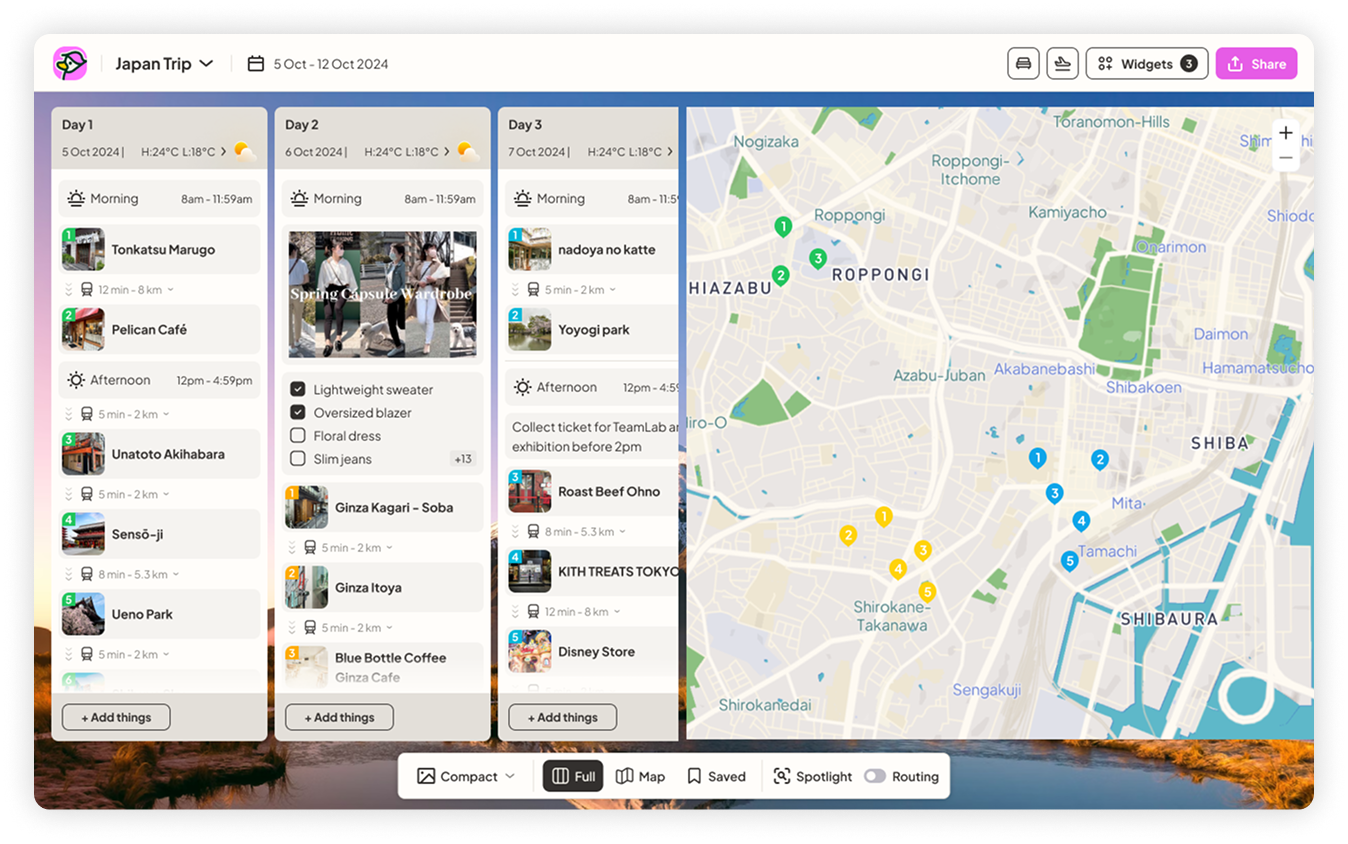Expand transit option below Ginza Kagari - Soba
This screenshot has width=1348, height=844.
point(390,548)
